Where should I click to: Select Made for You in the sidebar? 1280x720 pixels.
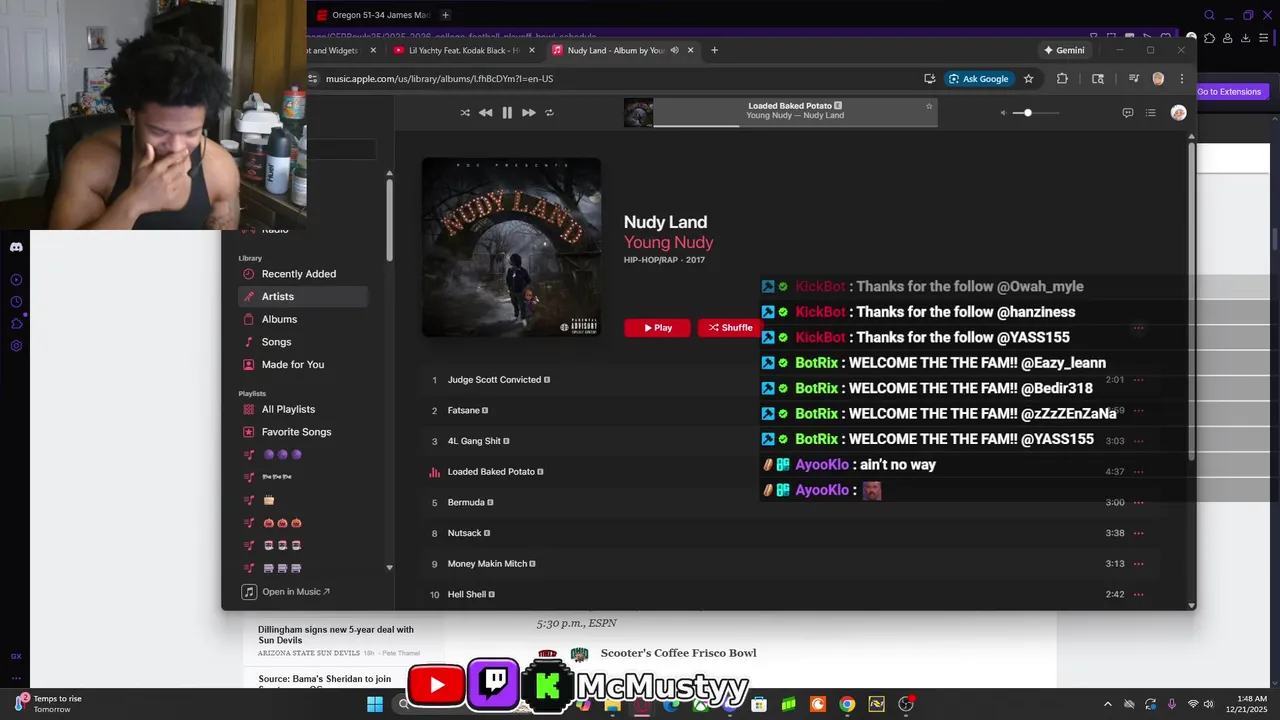click(303, 364)
